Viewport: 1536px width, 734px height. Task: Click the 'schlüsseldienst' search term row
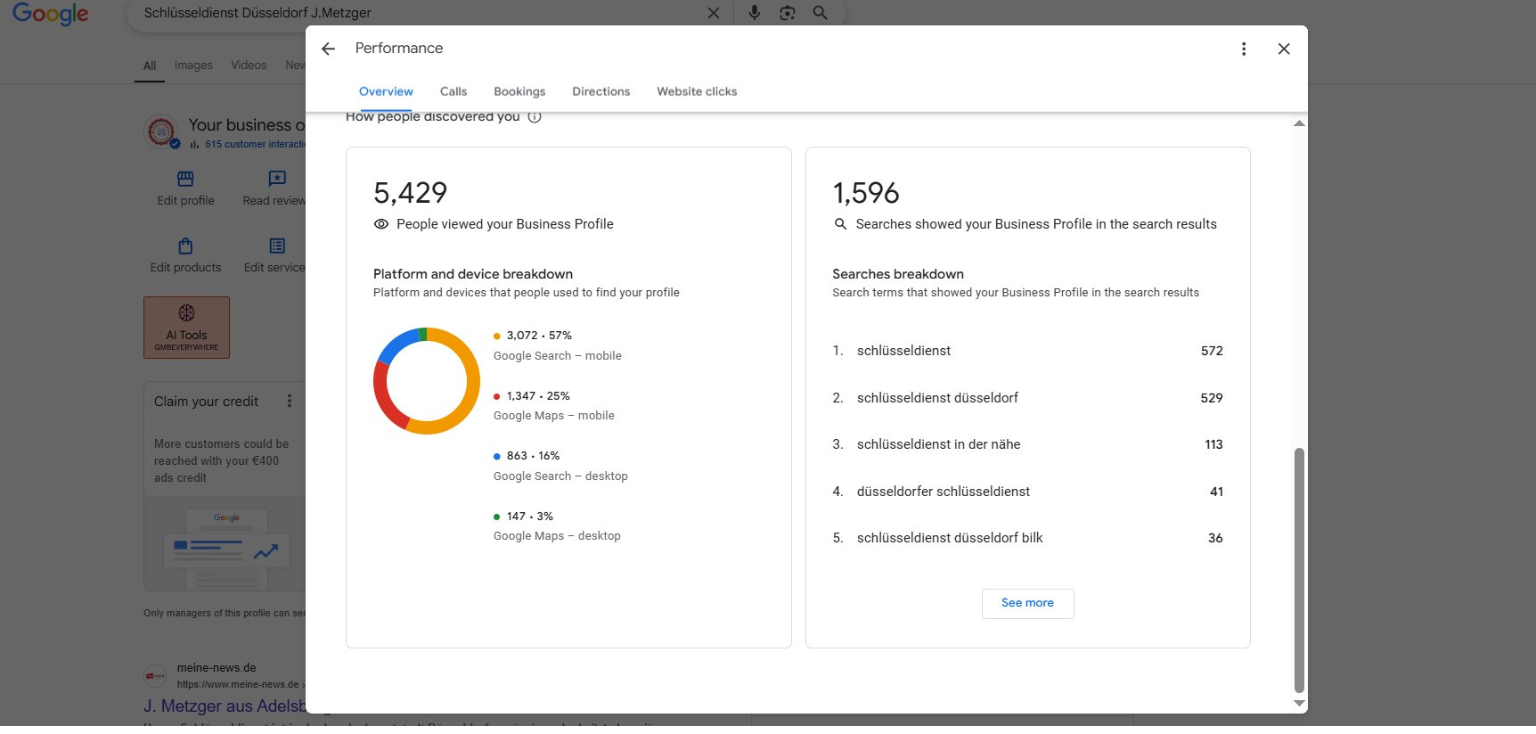[x=1027, y=351]
